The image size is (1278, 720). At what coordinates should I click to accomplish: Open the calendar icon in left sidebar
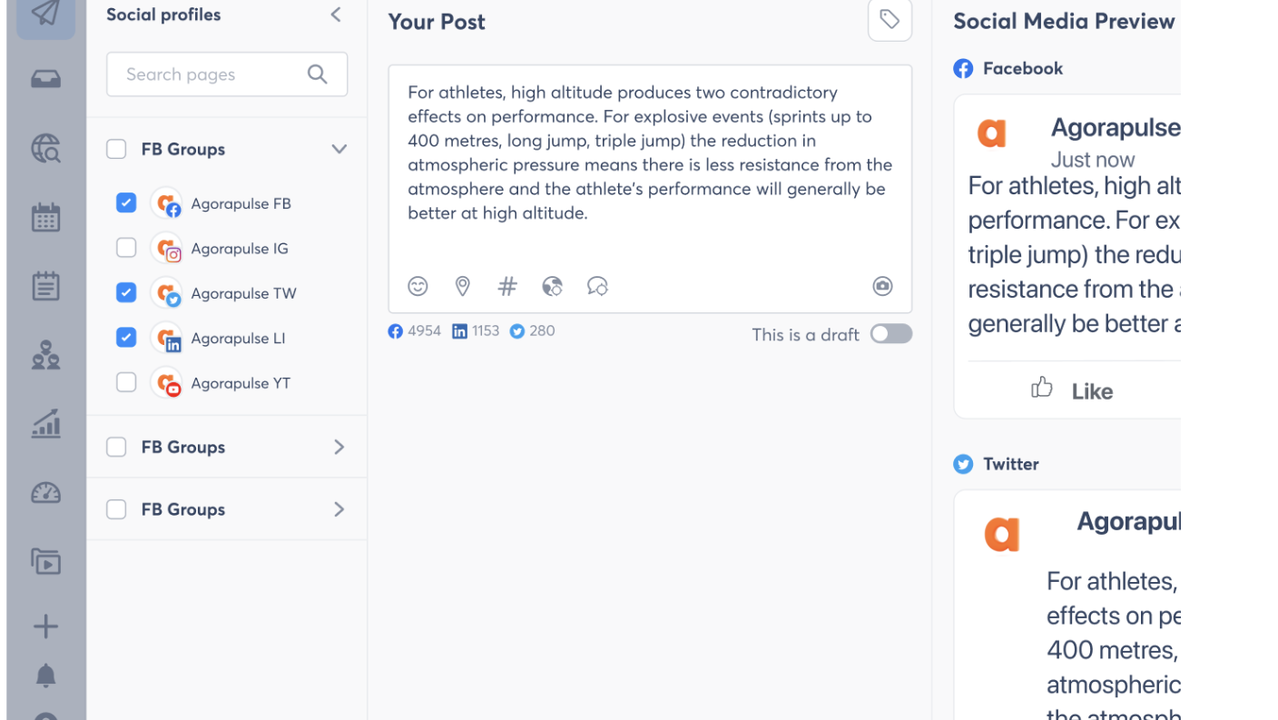pyautogui.click(x=46, y=217)
